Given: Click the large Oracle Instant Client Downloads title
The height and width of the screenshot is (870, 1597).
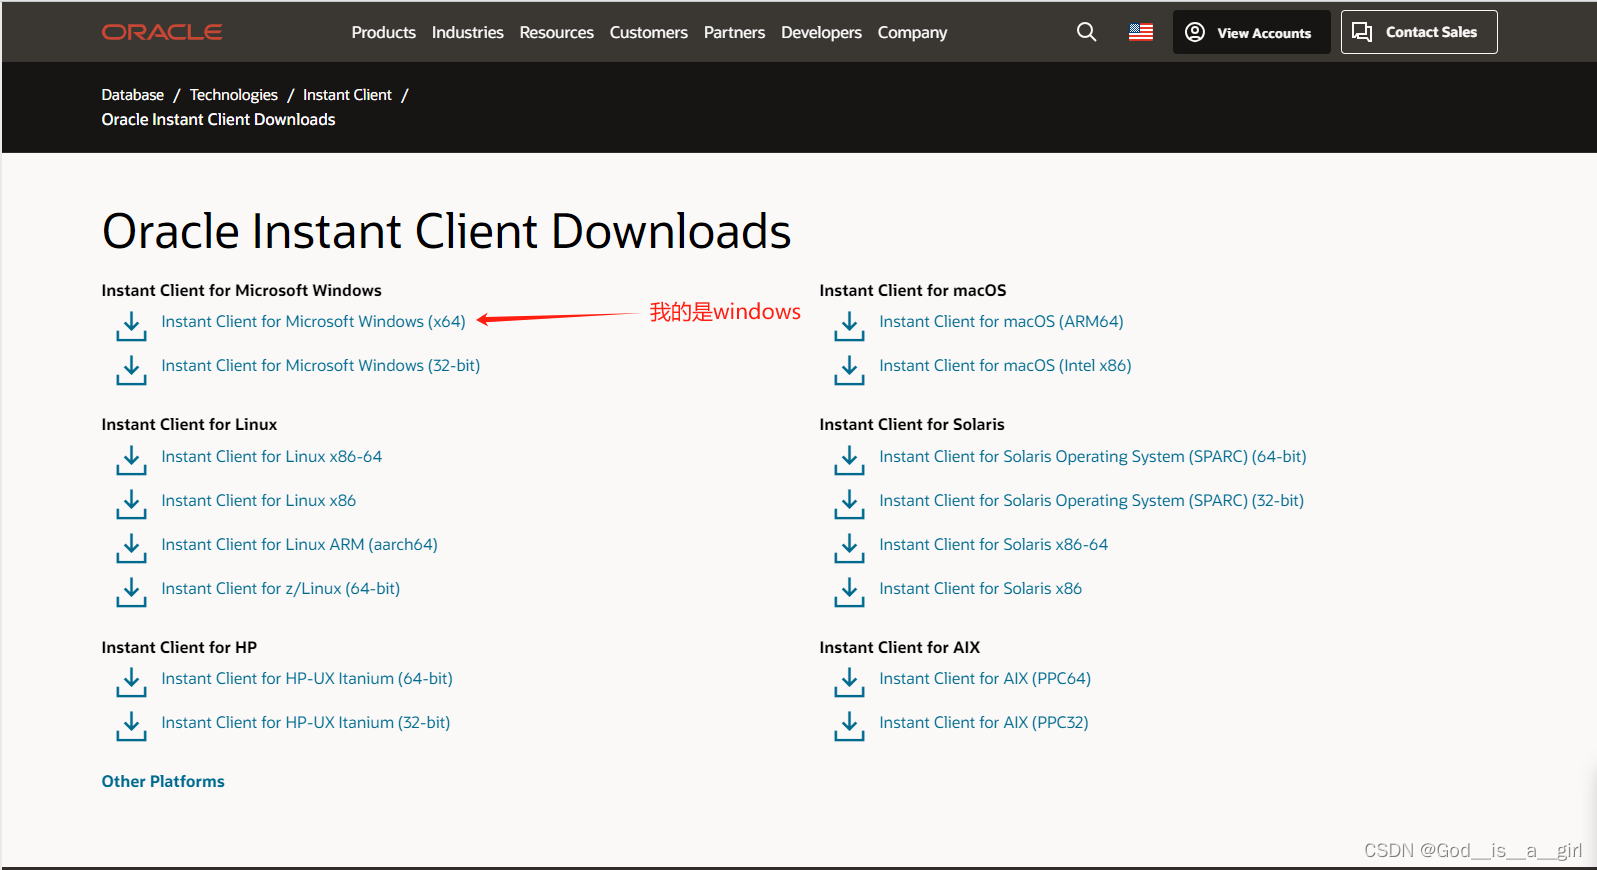Looking at the screenshot, I should point(446,232).
